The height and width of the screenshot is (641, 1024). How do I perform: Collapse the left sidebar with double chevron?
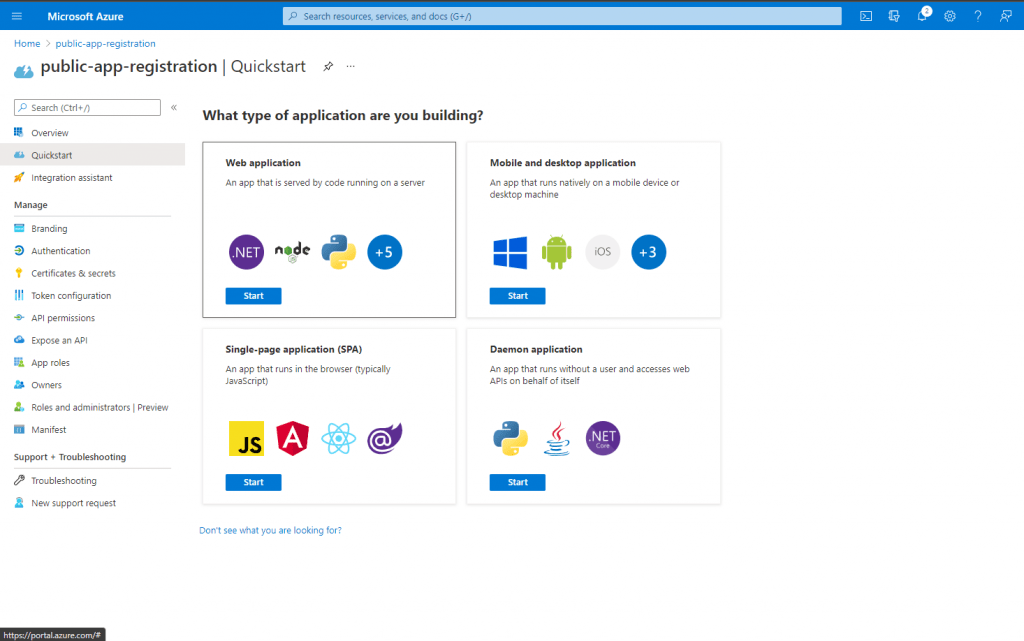(x=174, y=107)
